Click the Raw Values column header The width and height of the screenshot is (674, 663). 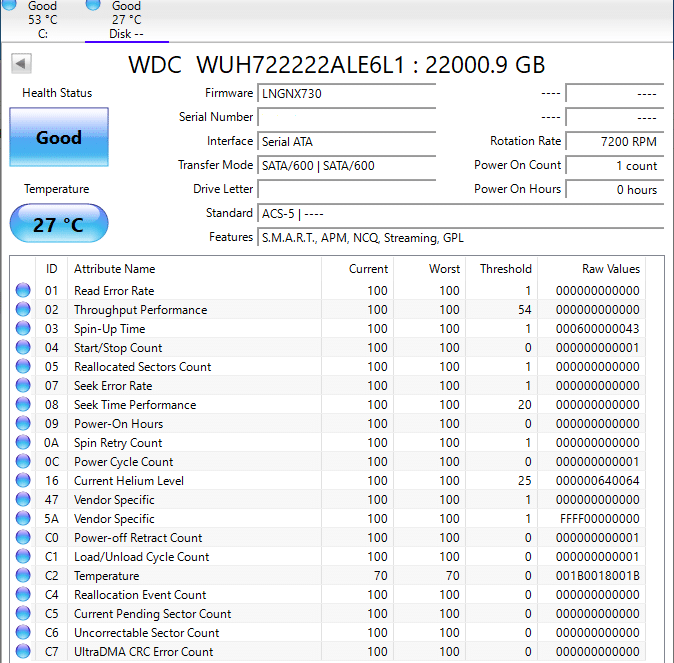[591, 269]
